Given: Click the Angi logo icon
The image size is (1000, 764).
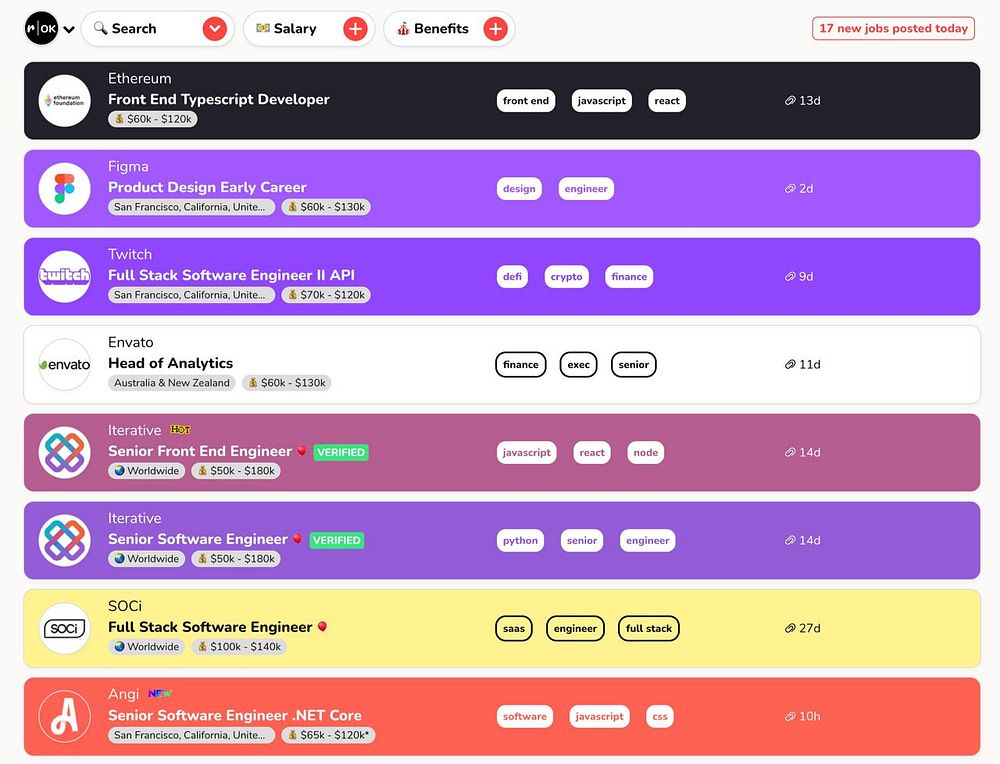Looking at the screenshot, I should [64, 717].
